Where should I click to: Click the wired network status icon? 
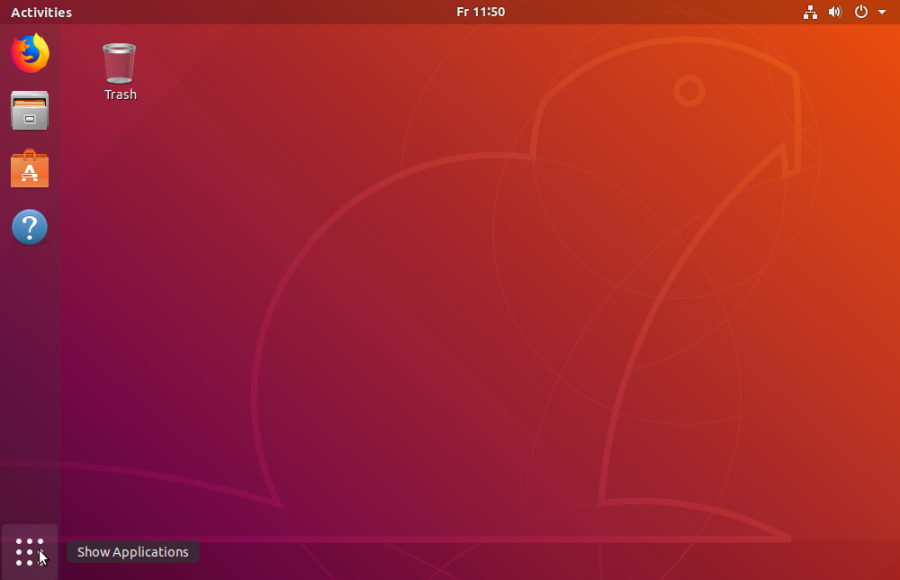[810, 13]
